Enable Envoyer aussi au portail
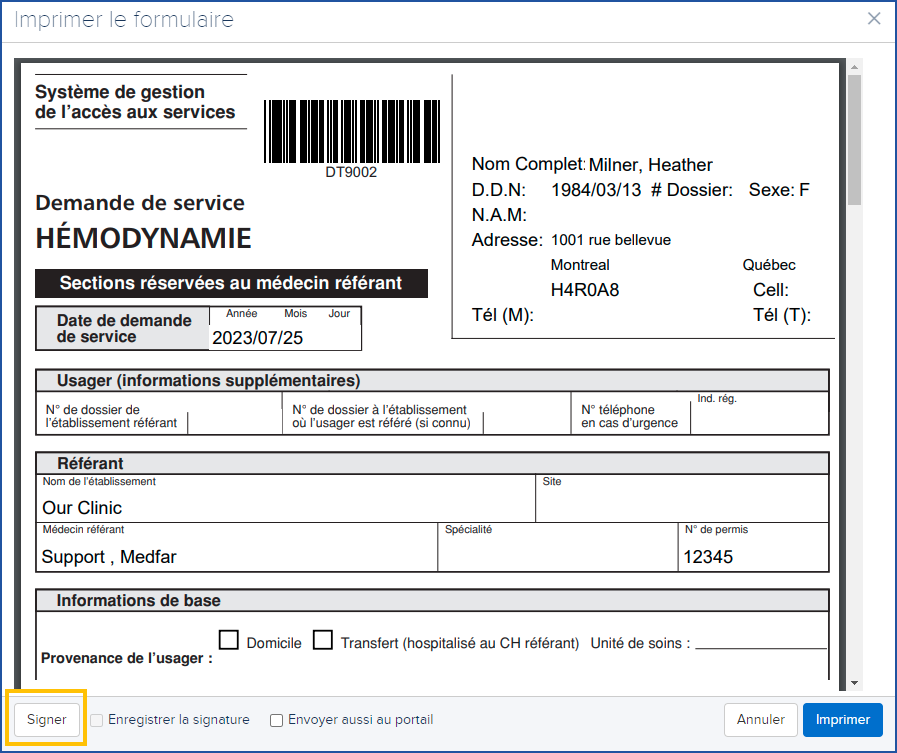Viewport: 897px width, 753px height. tap(276, 720)
